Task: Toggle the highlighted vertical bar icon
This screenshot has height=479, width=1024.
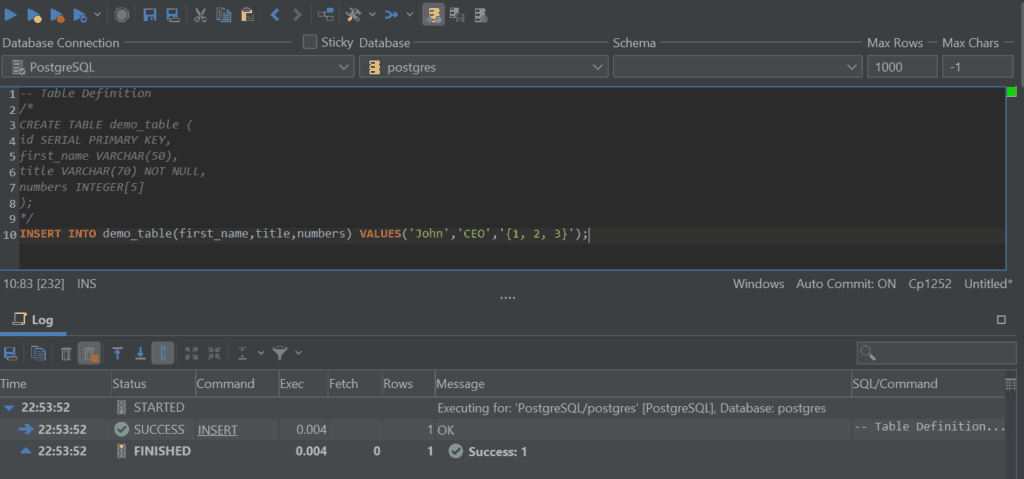Action: [x=163, y=354]
